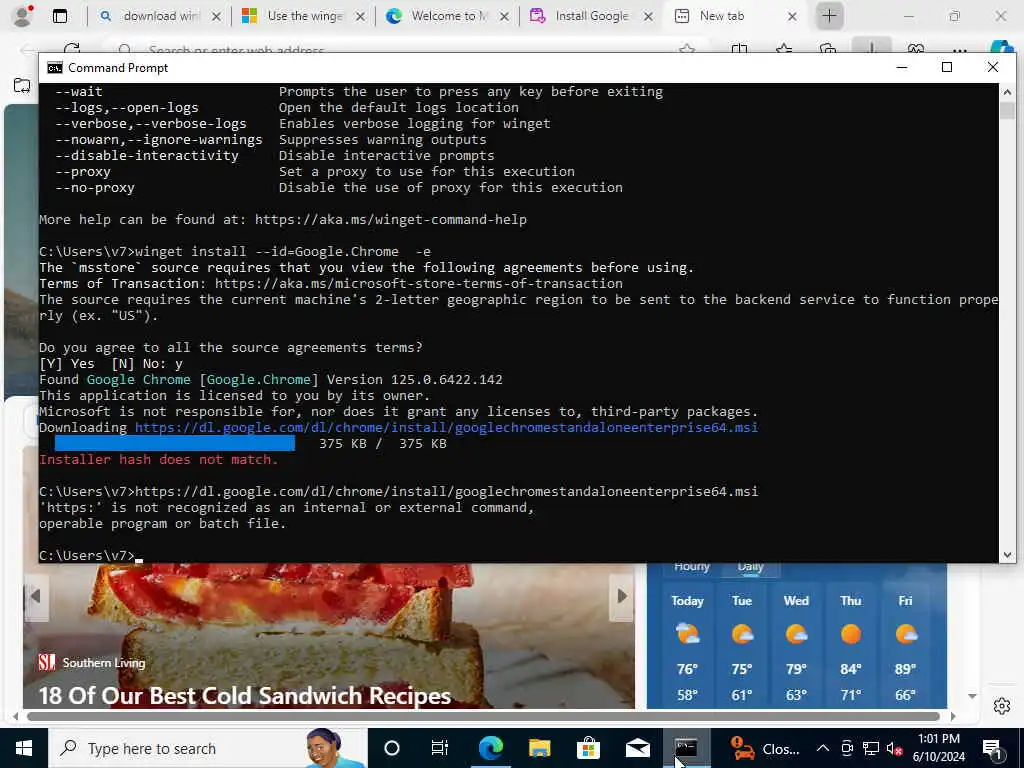Click the horizontal scrollbar right arrow
1024x768 pixels.
(x=953, y=716)
